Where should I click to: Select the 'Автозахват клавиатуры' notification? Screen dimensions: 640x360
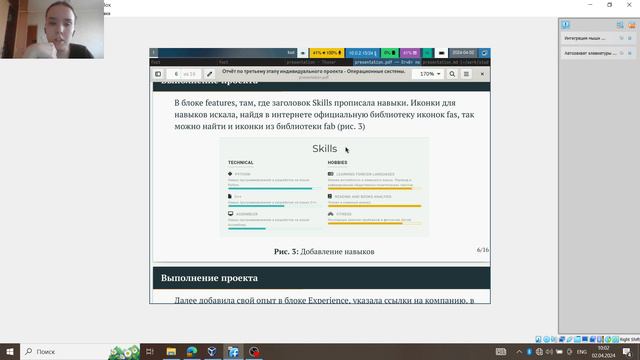[x=598, y=53]
